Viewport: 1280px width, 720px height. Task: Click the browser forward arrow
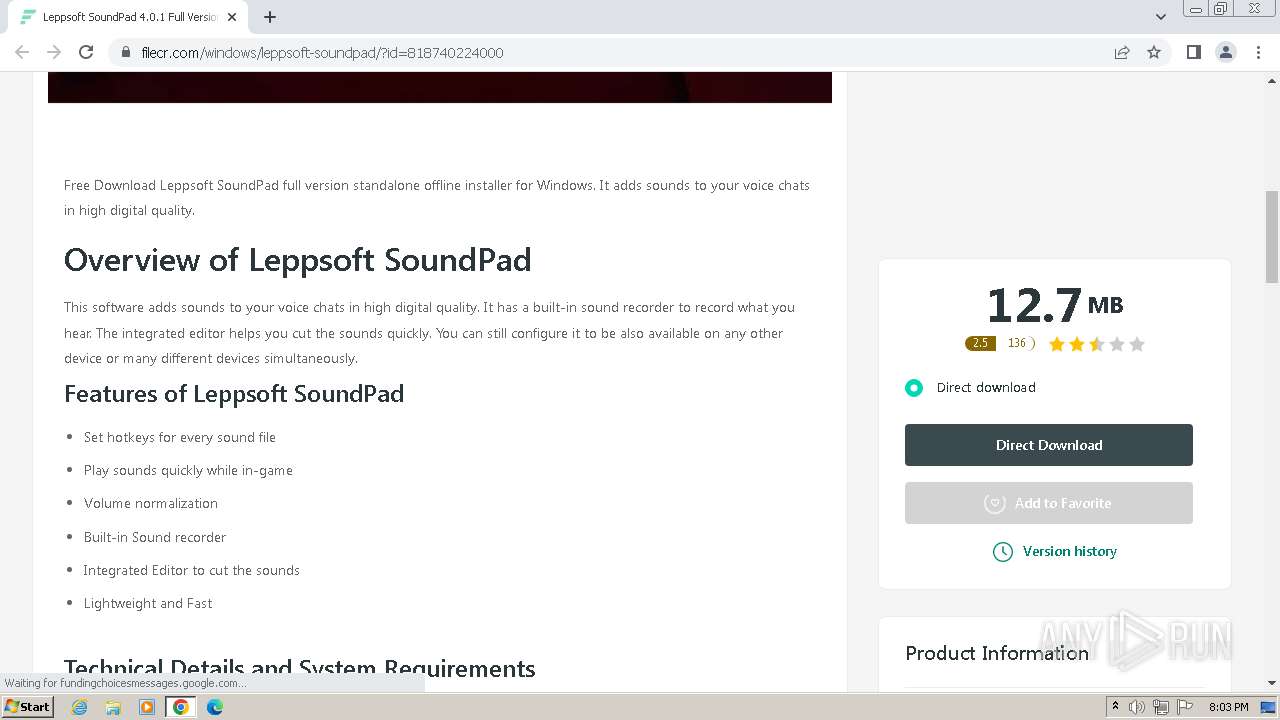(x=54, y=52)
